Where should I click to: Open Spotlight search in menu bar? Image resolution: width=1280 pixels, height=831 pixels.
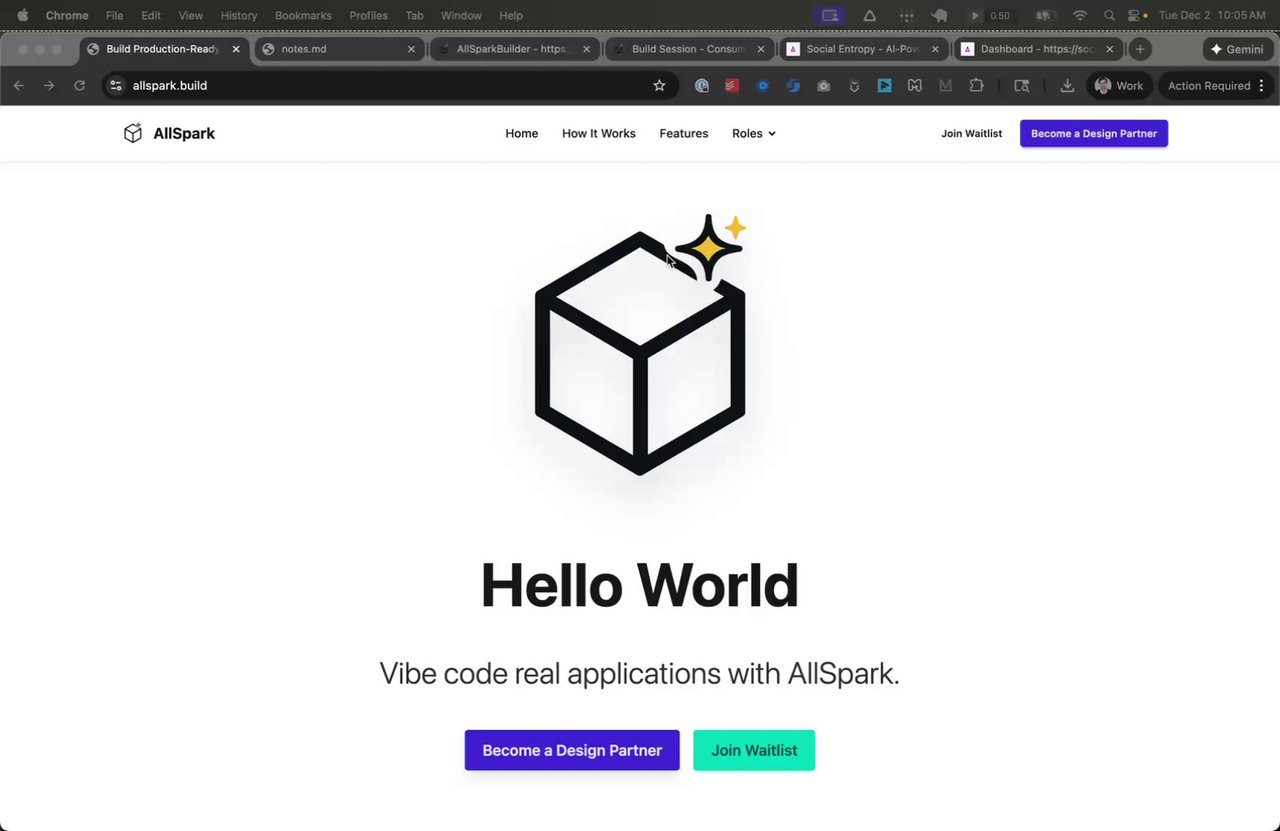point(1109,15)
